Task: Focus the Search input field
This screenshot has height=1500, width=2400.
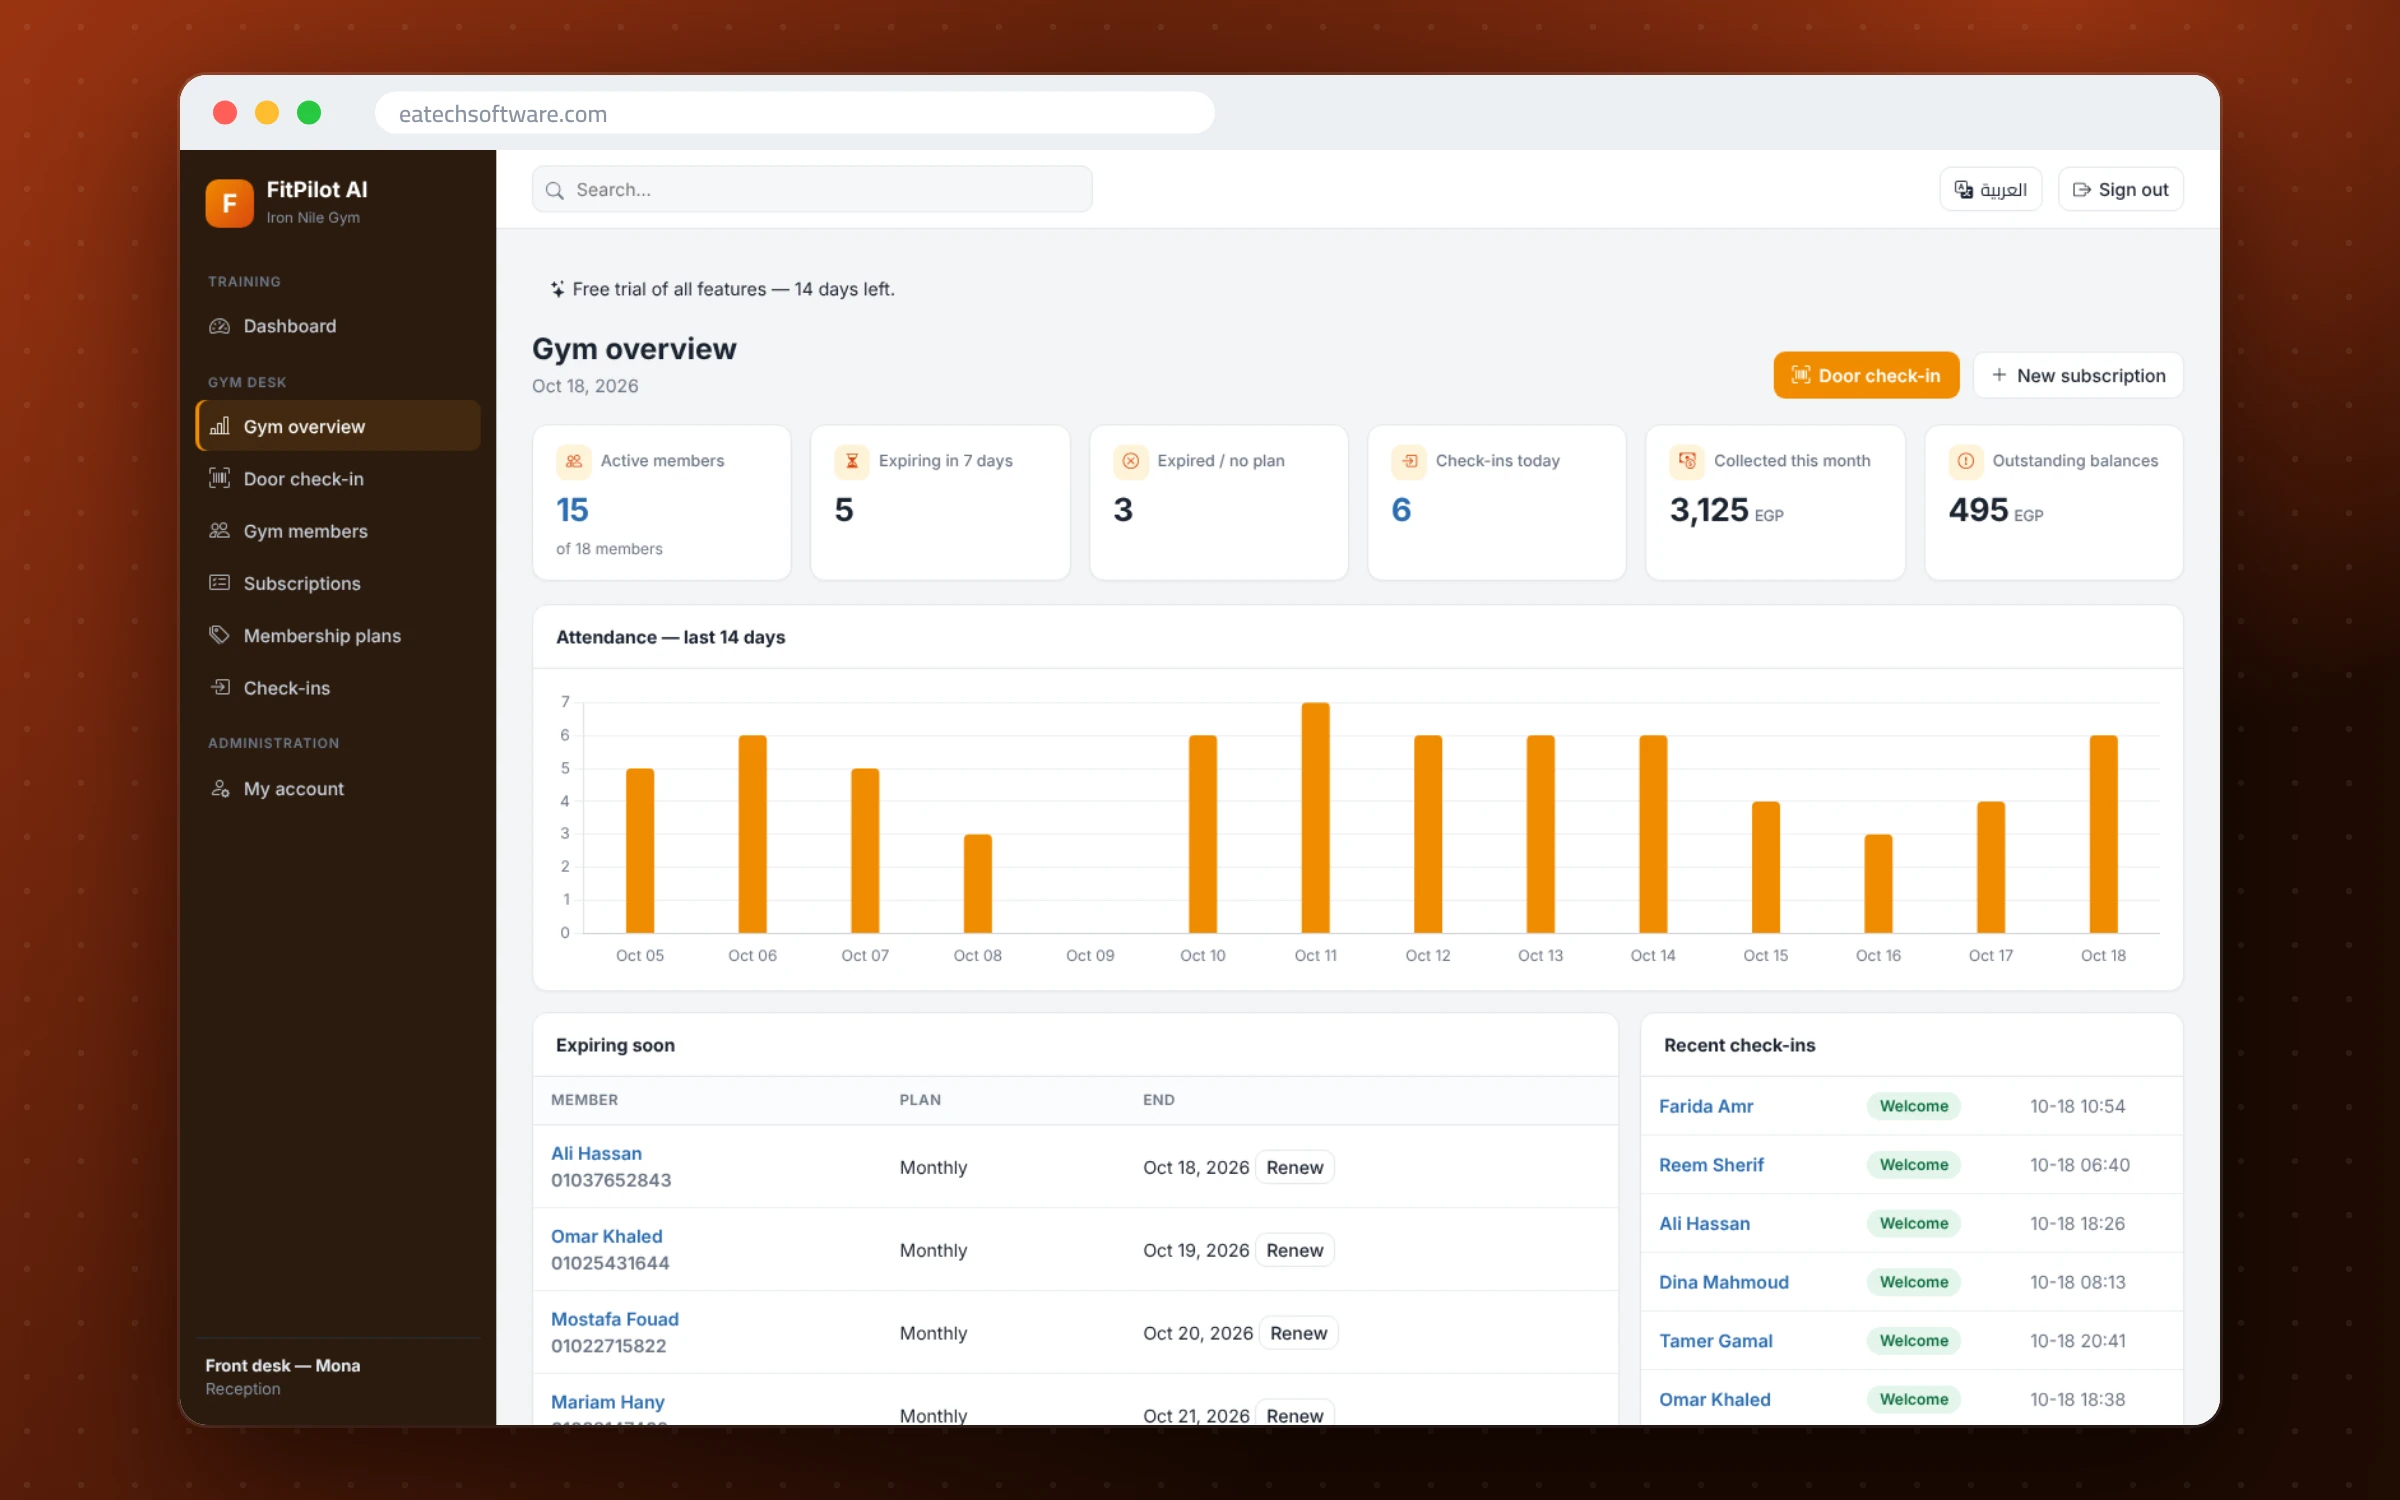Action: [x=812, y=190]
